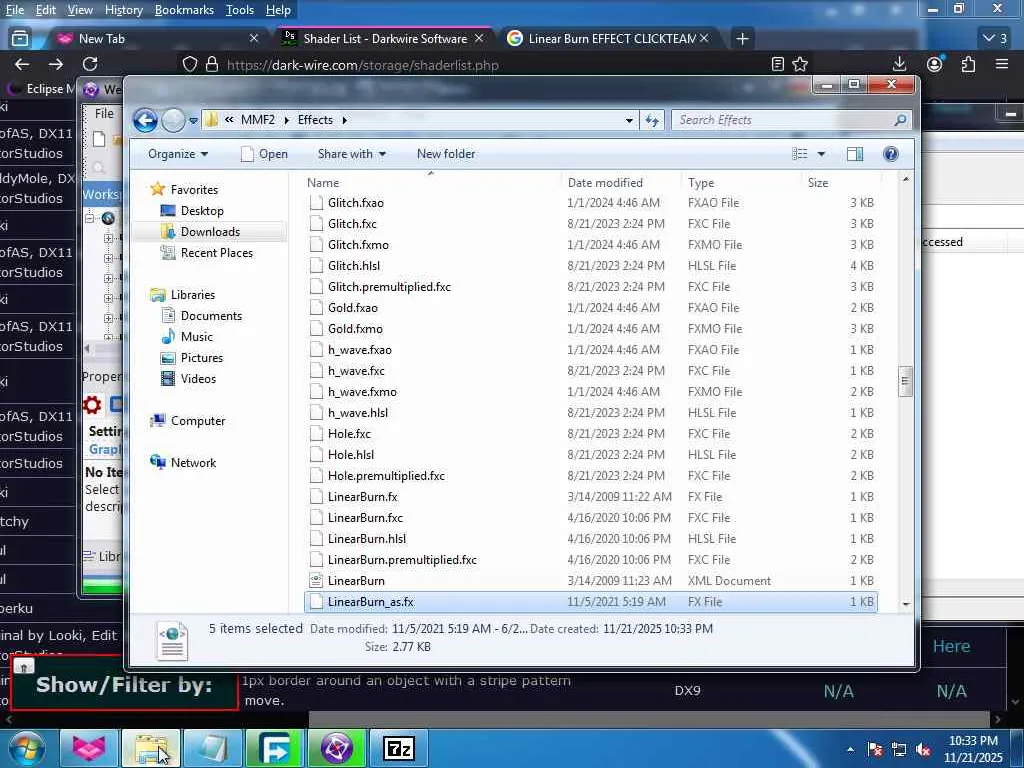Select Glitch.premultiplied.fxc file
Screen dimensions: 1024x768
[389, 287]
